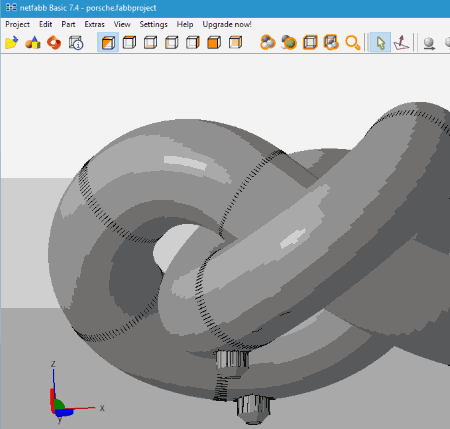Activate the magnifying glass zoom tool

353,43
